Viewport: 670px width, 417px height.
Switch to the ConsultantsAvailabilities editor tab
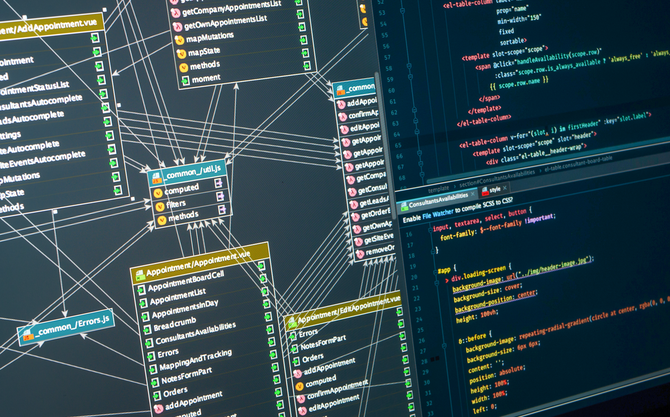[x=438, y=200]
